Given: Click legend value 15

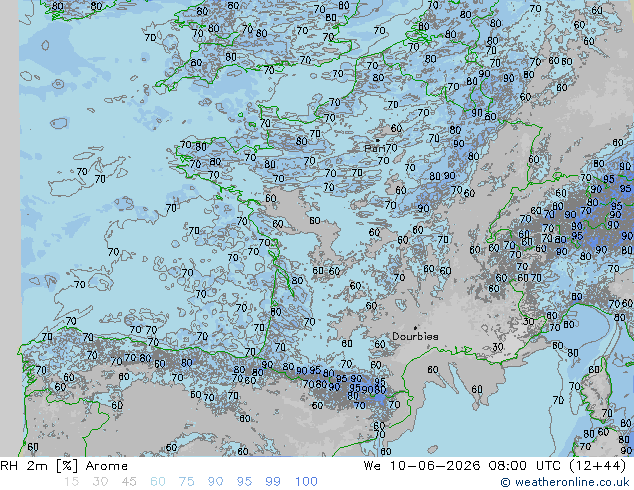Looking at the screenshot, I should point(71,482).
